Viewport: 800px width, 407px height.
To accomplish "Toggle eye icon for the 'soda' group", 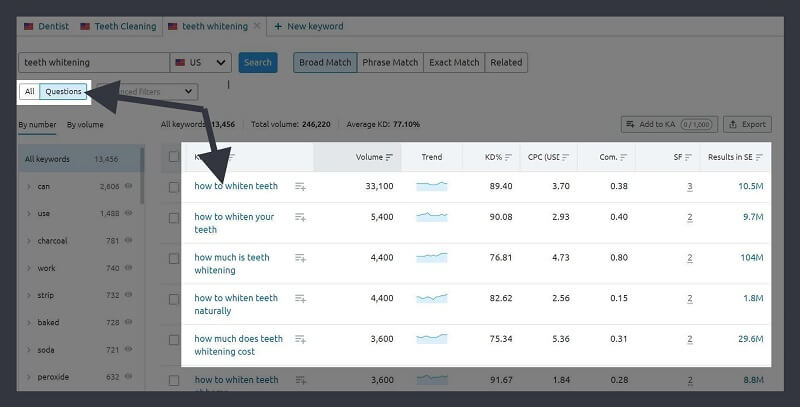I will click(x=129, y=349).
